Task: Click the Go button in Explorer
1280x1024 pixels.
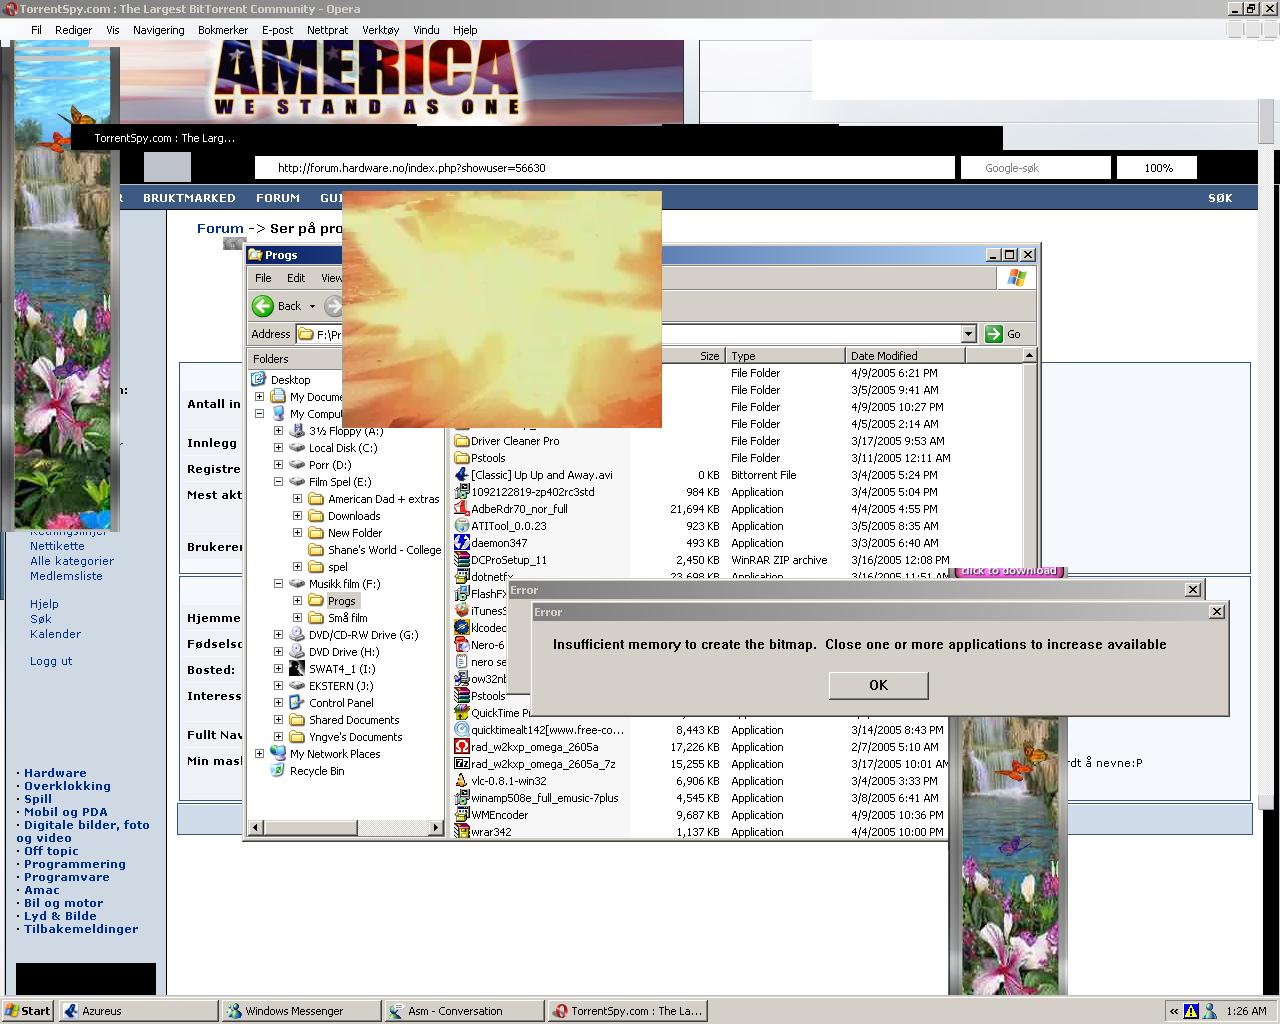Action: point(1004,334)
